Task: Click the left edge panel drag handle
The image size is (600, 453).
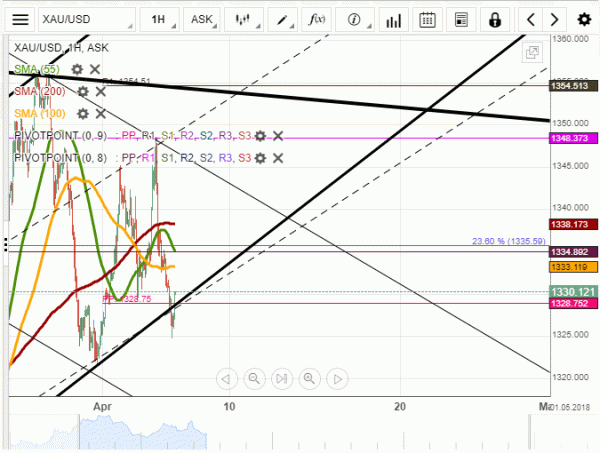Action: (5, 244)
